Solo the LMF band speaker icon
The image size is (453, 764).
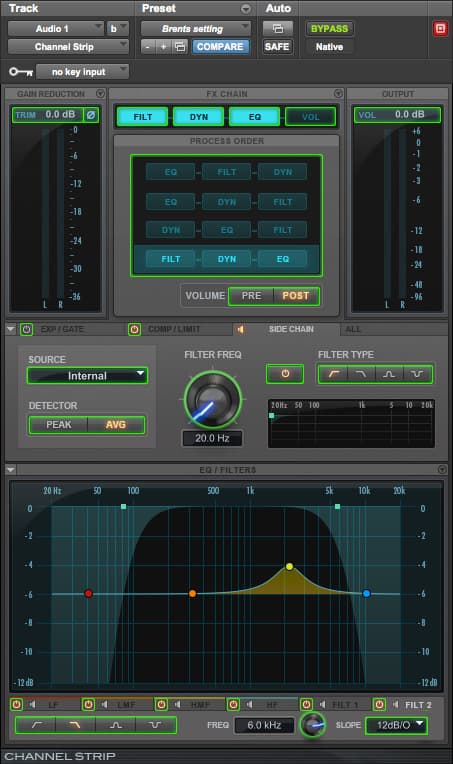click(105, 705)
